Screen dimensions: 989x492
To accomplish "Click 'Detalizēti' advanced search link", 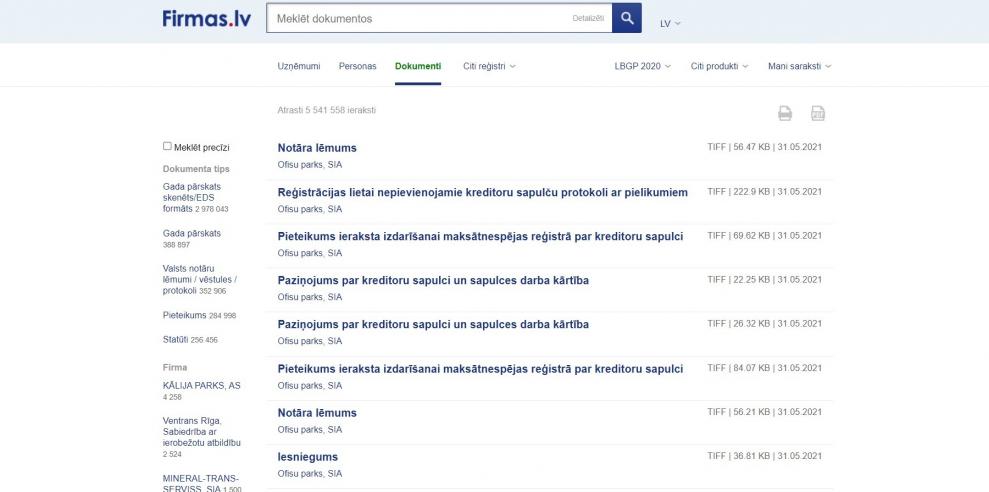I will click(x=588, y=18).
